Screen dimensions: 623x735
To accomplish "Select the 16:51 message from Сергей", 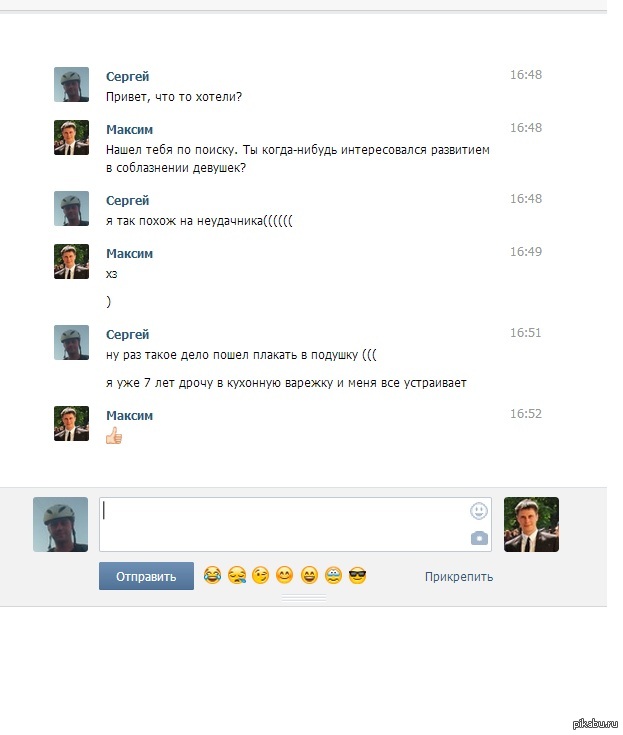I will [x=298, y=359].
